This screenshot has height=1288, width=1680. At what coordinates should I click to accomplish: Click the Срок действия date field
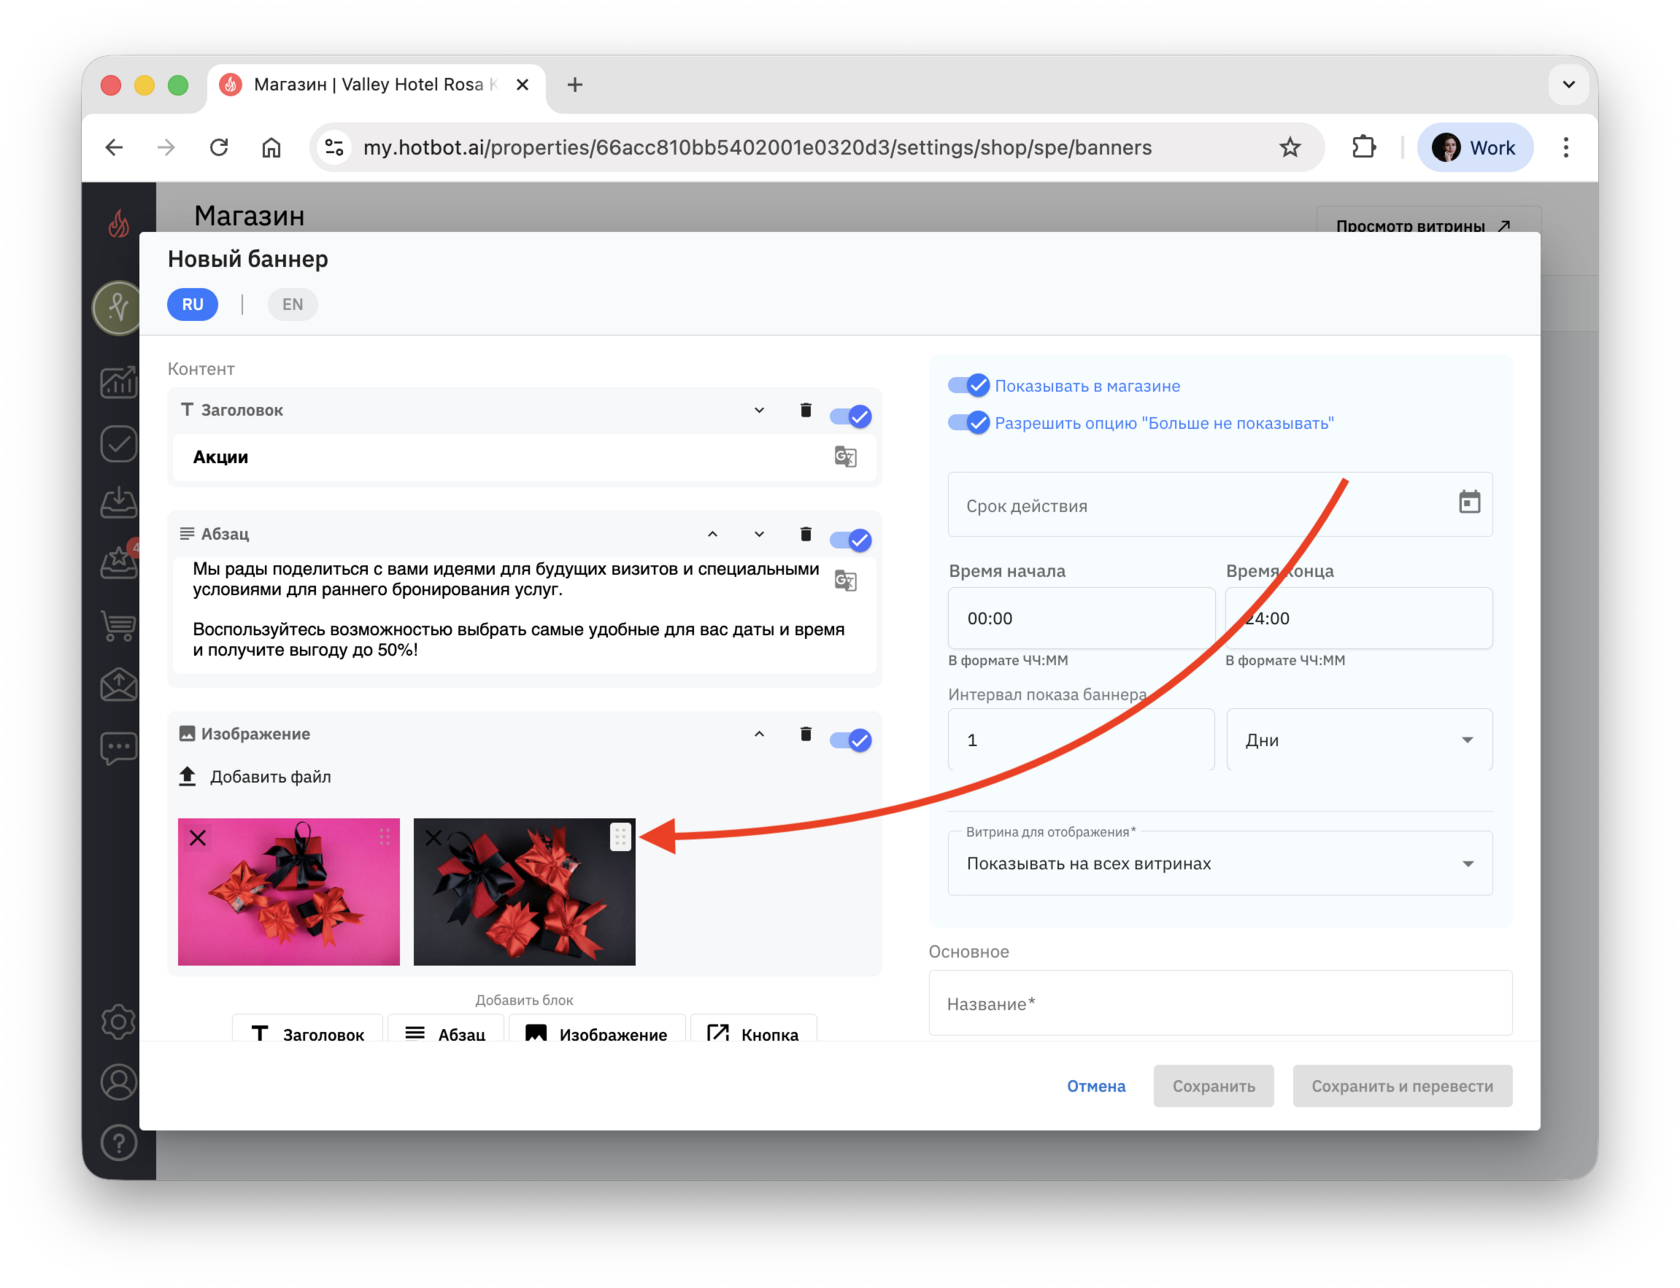[1220, 505]
